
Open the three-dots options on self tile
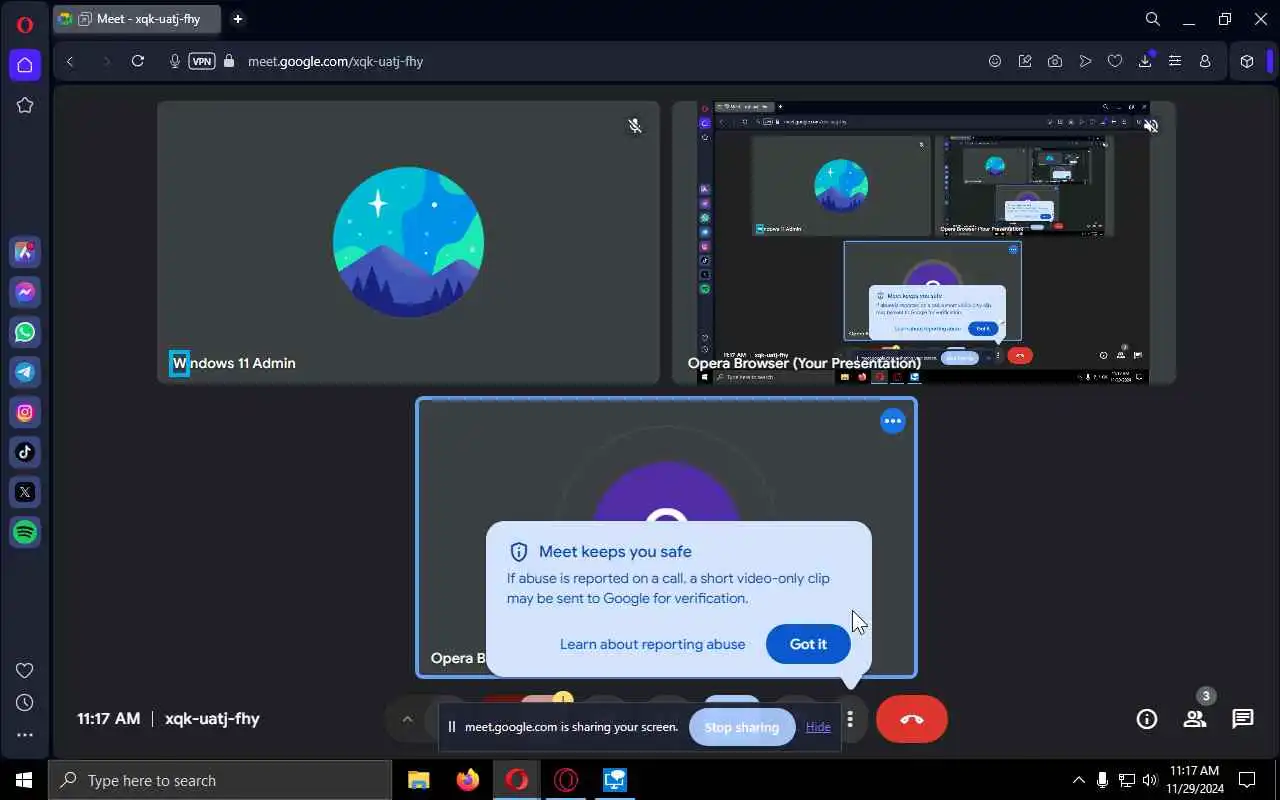(892, 421)
